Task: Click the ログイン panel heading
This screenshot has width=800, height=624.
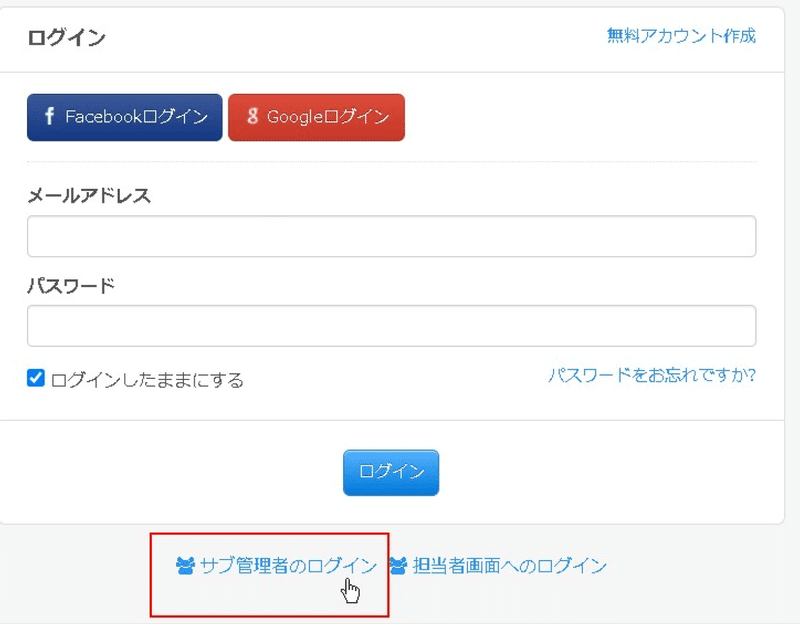Action: pos(66,37)
